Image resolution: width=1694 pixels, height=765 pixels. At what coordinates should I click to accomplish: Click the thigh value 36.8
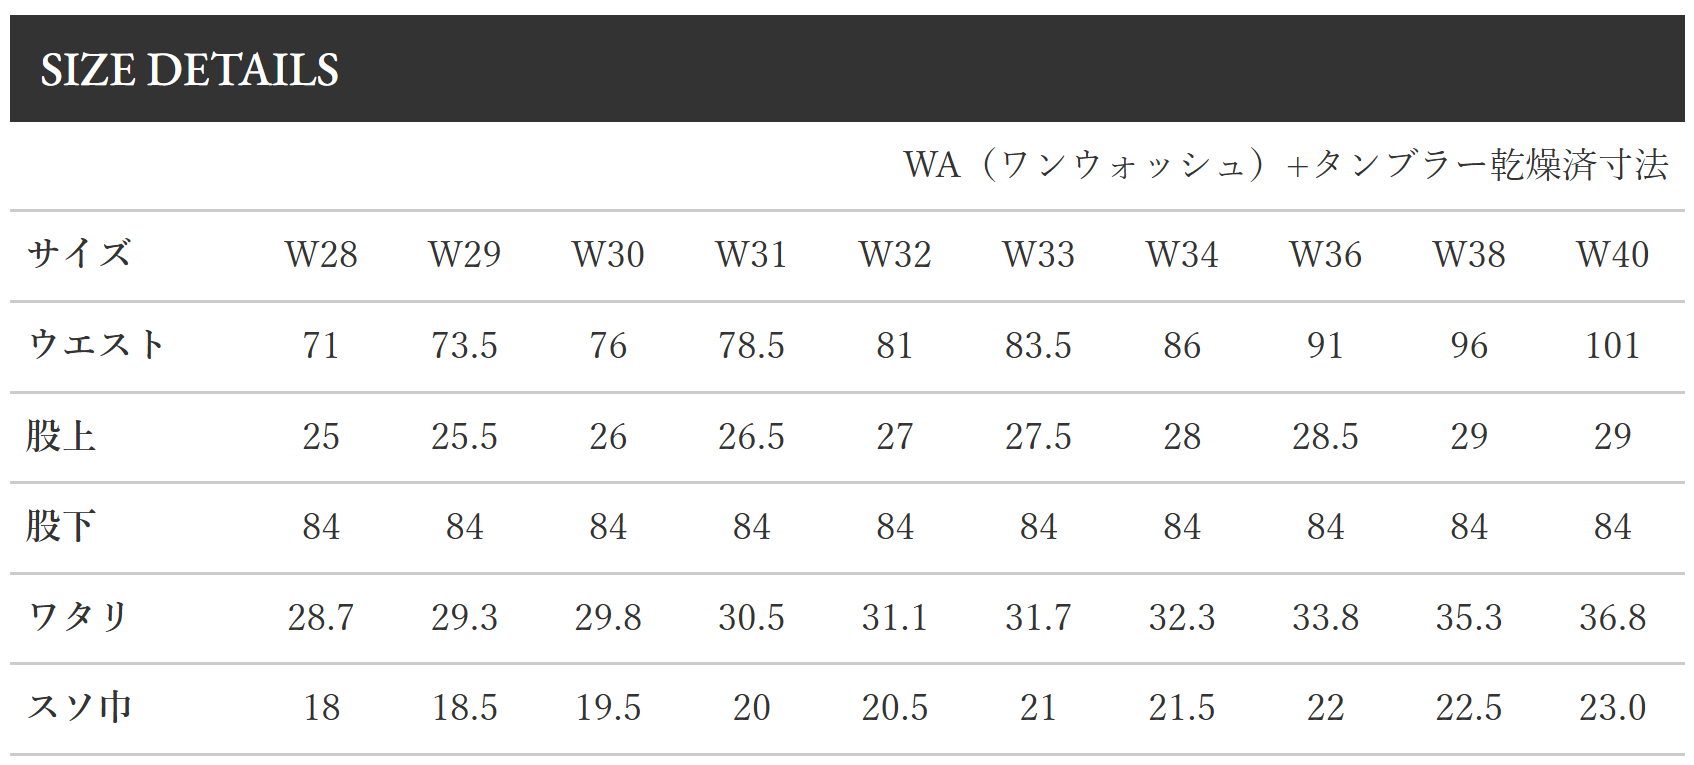pyautogui.click(x=1612, y=618)
